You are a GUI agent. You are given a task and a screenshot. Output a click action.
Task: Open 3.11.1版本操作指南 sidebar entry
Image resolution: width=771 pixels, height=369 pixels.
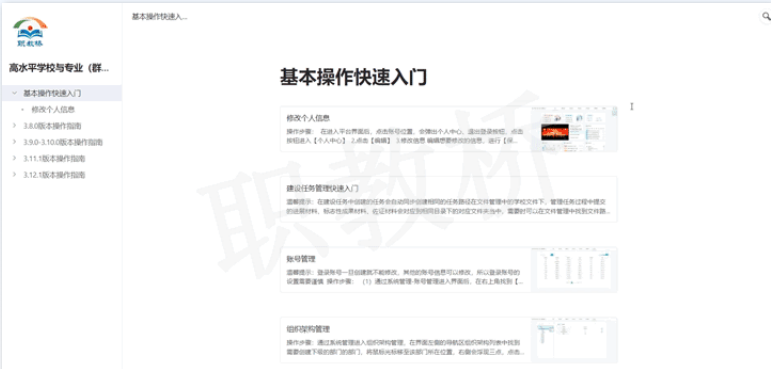point(54,158)
